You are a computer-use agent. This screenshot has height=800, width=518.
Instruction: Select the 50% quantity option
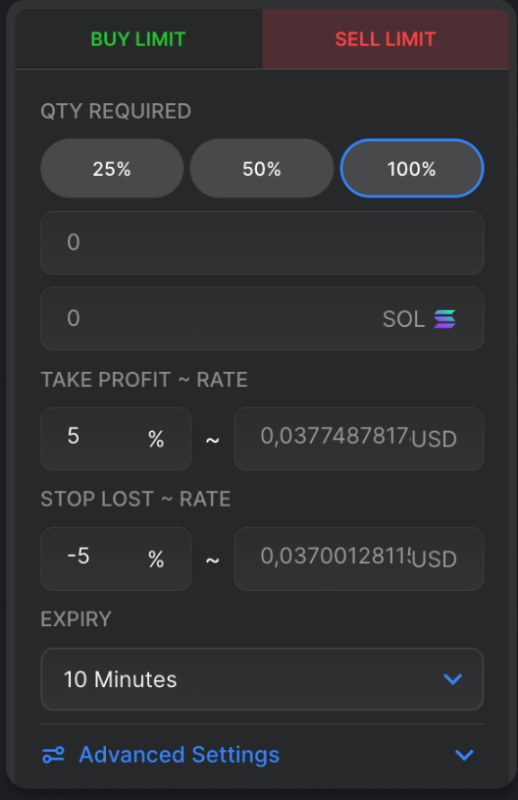pos(261,168)
